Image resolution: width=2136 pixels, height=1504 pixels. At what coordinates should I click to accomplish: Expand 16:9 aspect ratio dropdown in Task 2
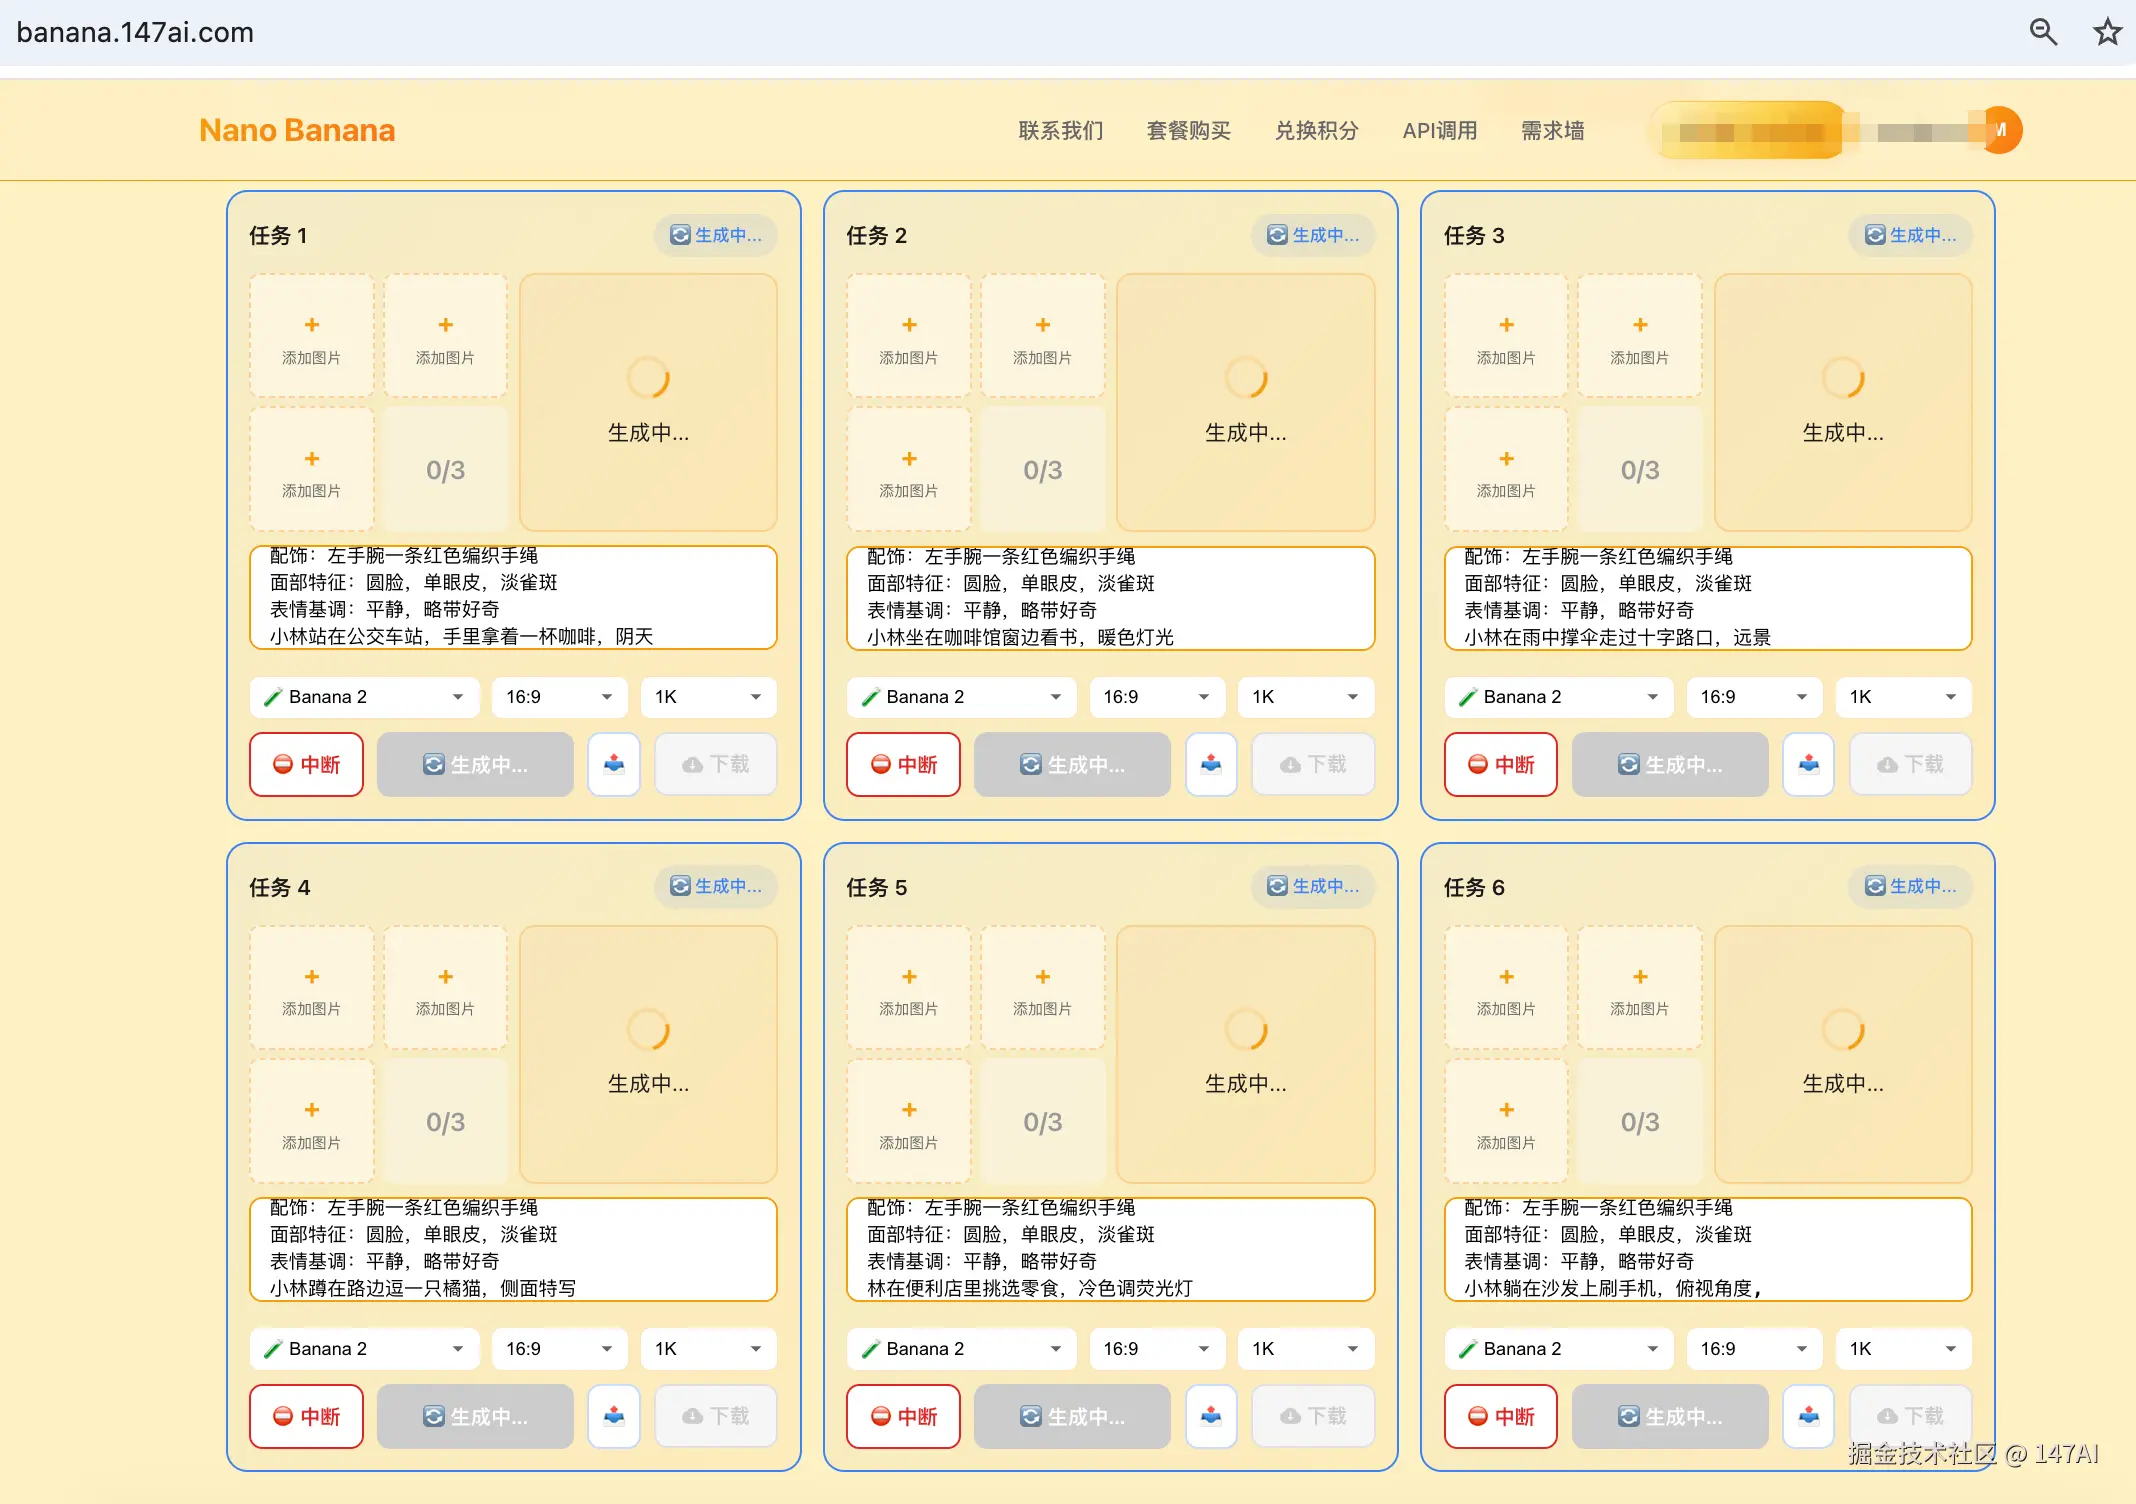1156,697
